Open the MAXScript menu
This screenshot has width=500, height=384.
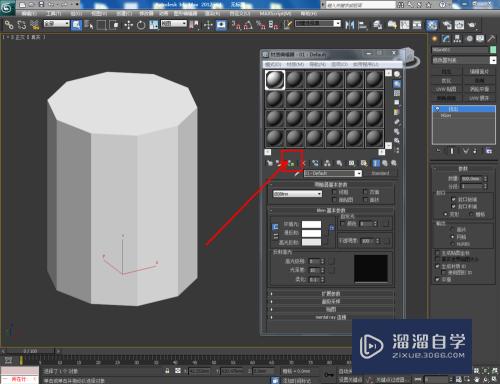point(275,13)
